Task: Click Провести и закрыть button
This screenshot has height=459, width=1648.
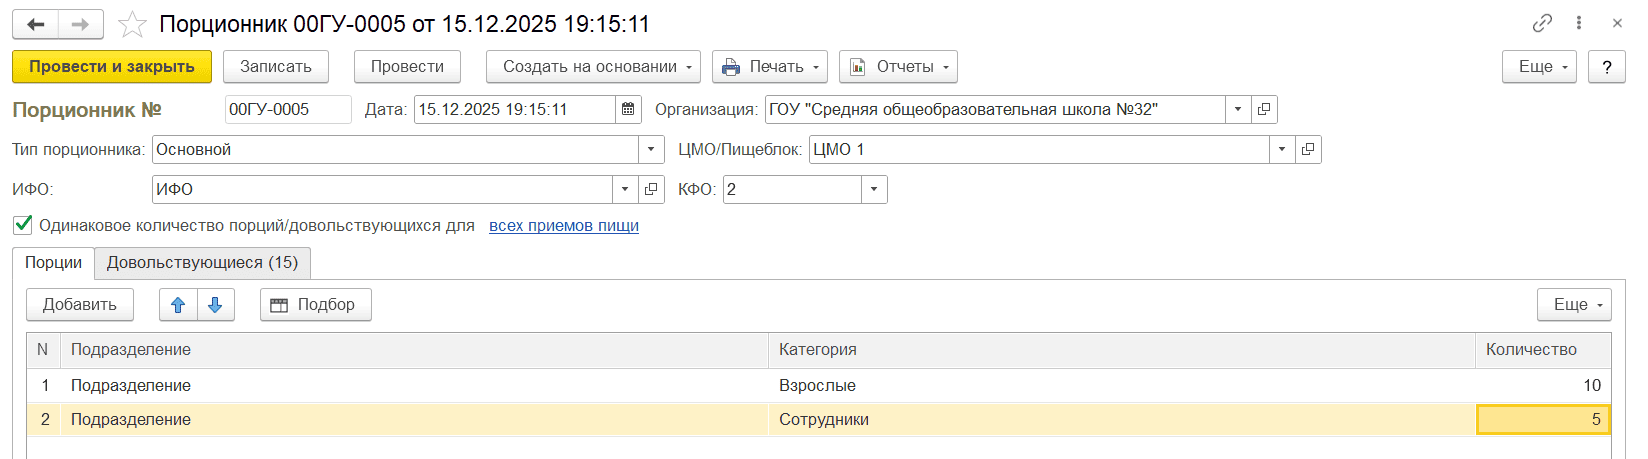Action: click(x=112, y=67)
